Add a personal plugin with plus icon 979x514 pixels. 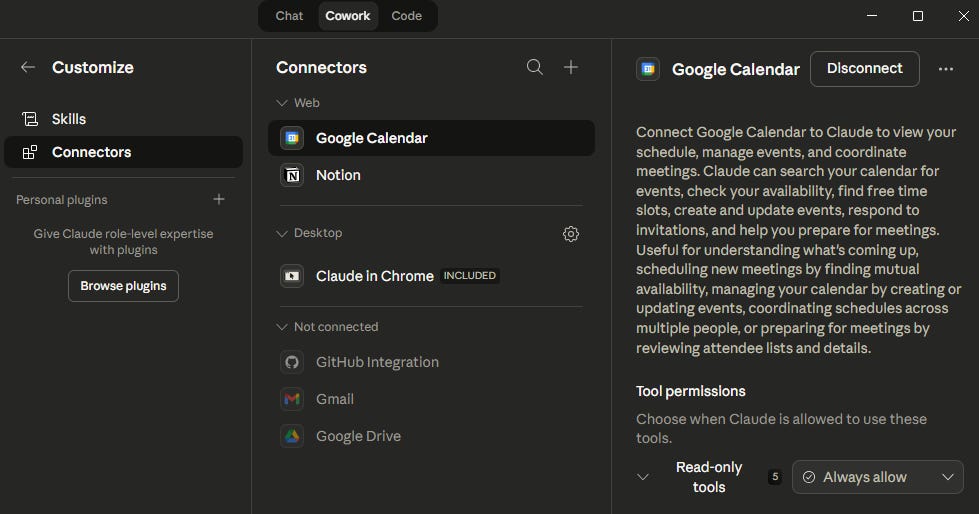pyautogui.click(x=219, y=199)
